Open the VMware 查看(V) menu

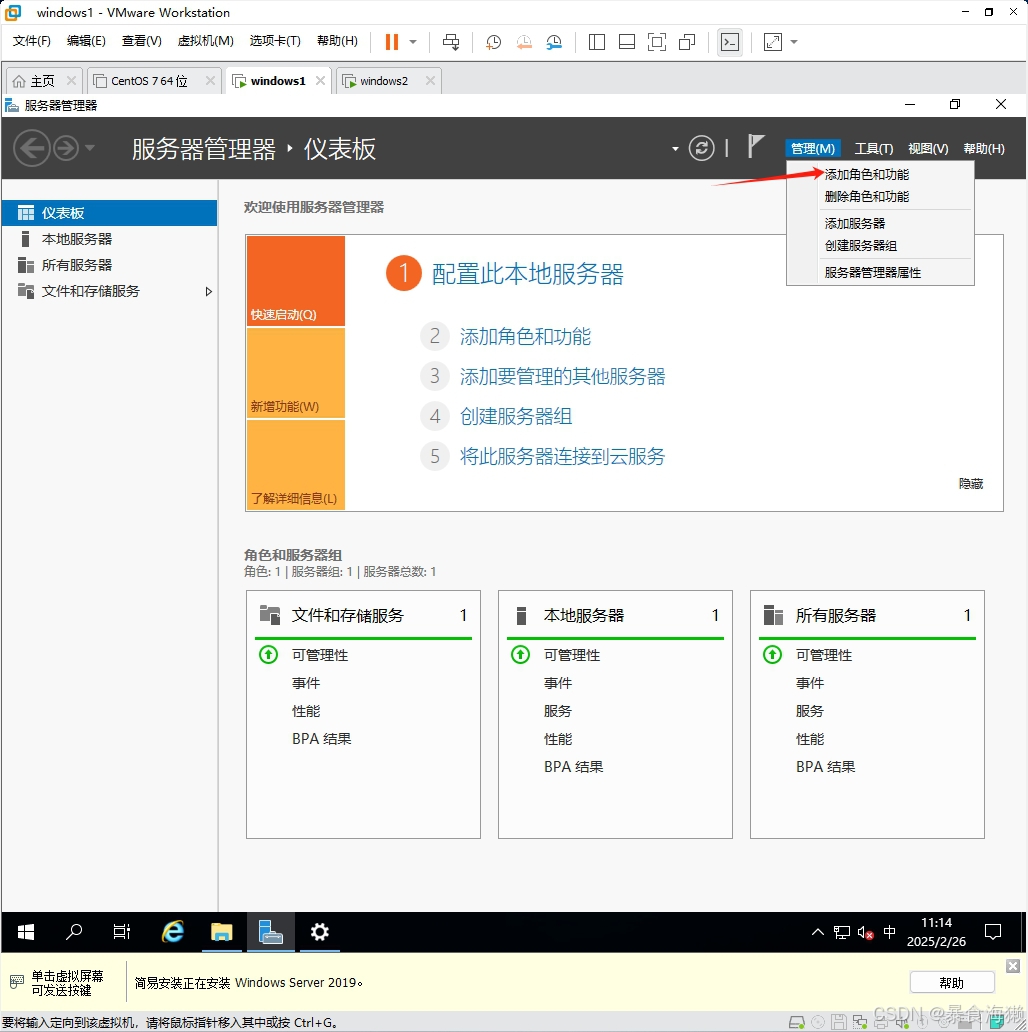tap(141, 41)
